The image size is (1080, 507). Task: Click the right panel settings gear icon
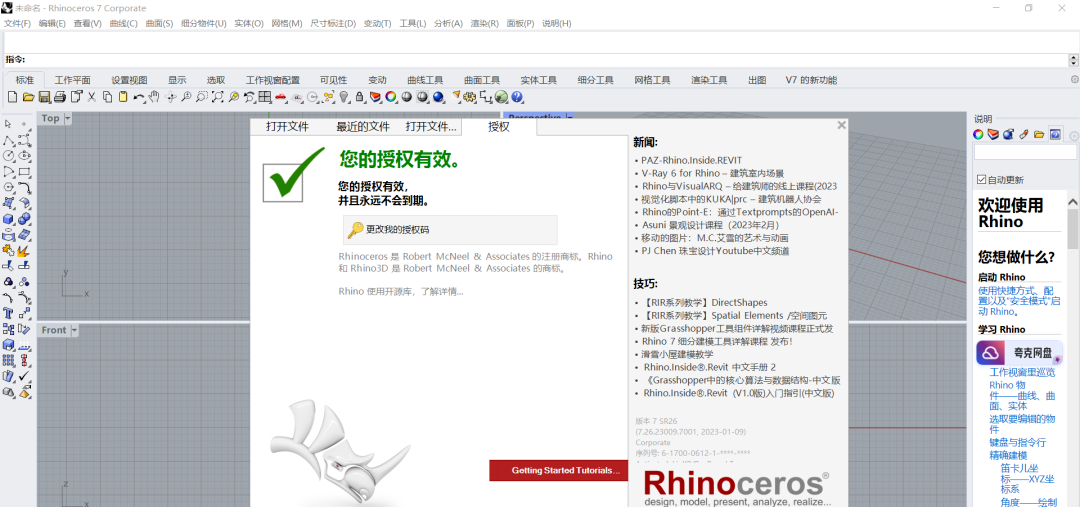click(x=1074, y=135)
